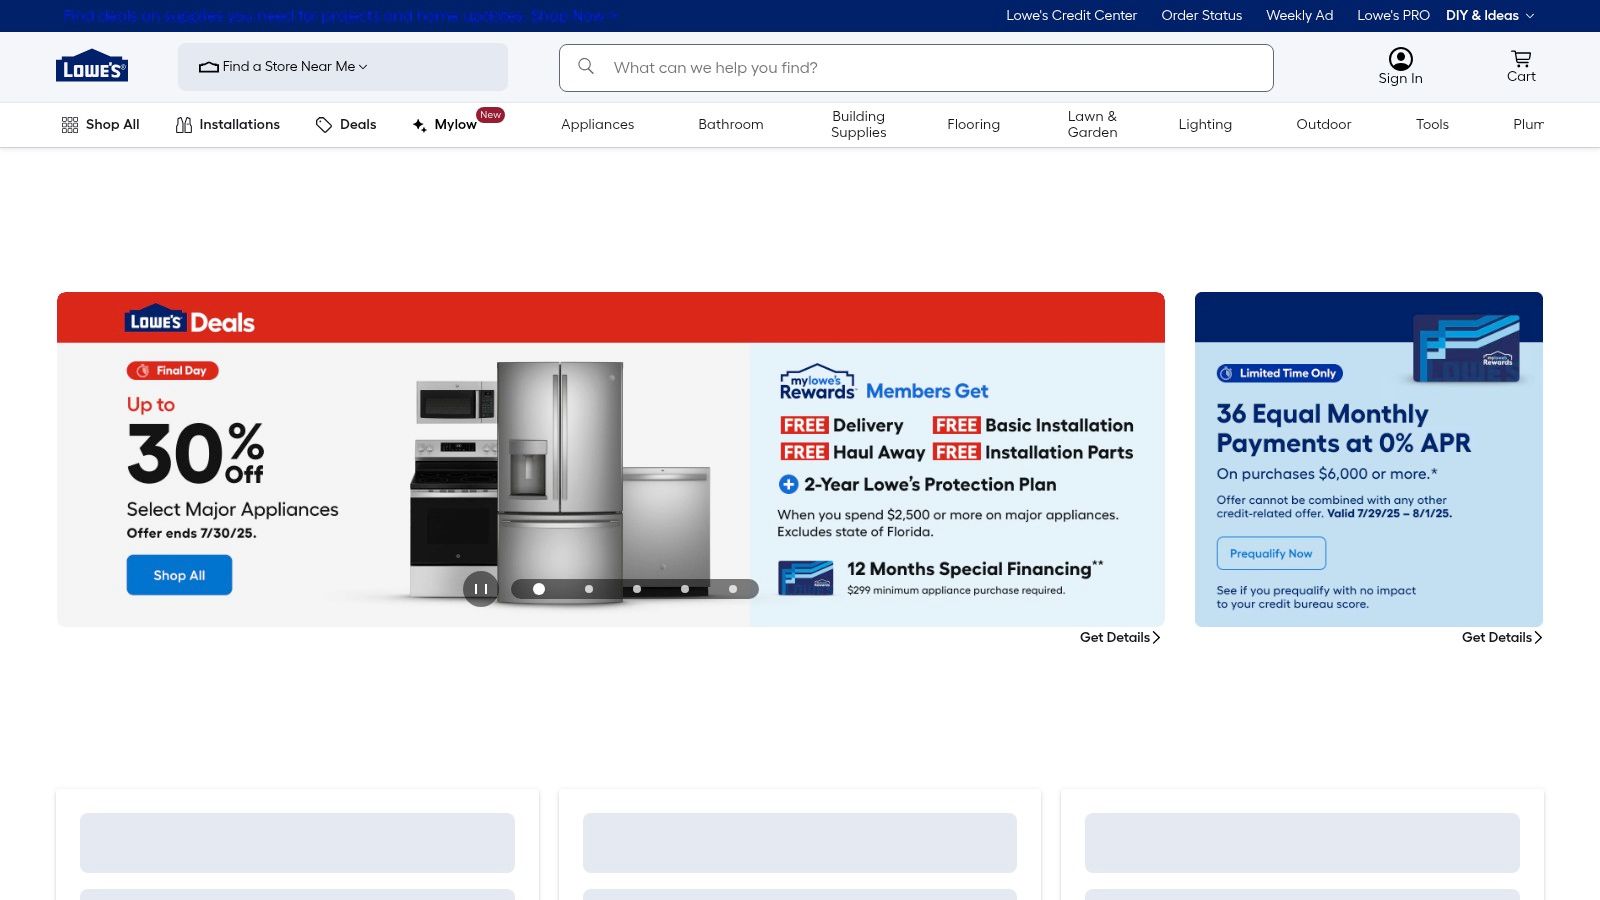Screen dimensions: 1600x900
Task: Click the Installations navigation icon
Action: (x=184, y=124)
